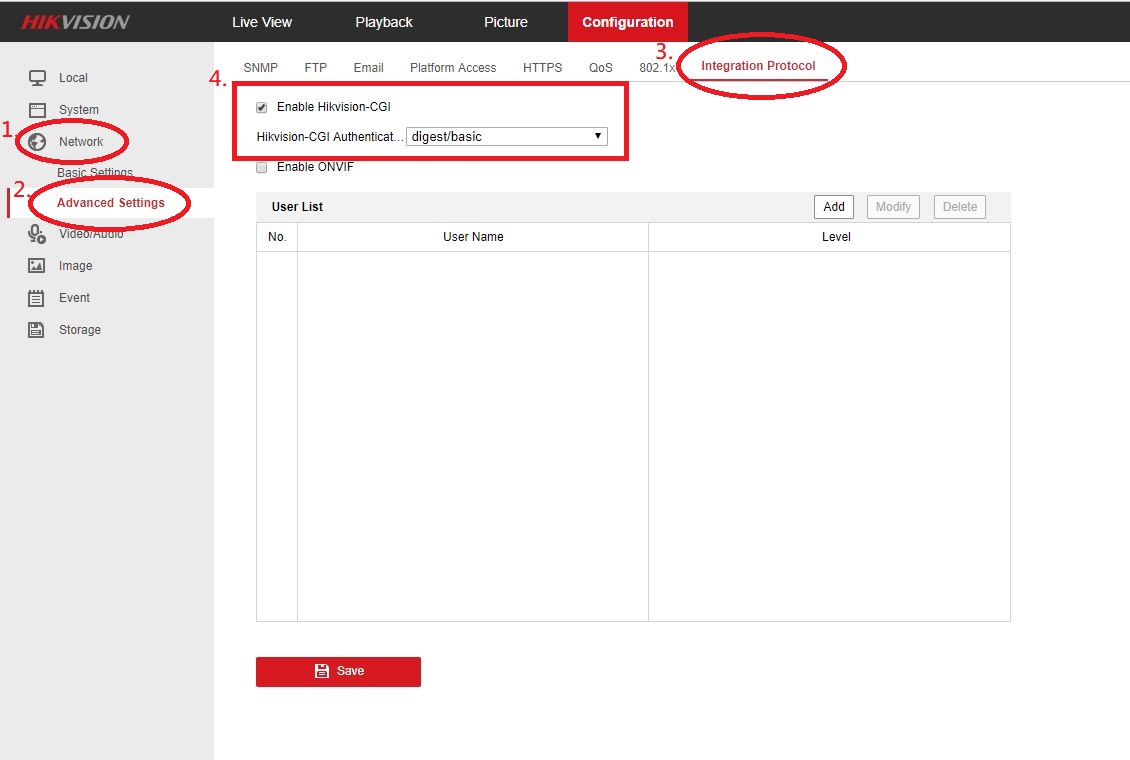Click the Storage floppy disk icon
The image size is (1130, 760).
click(x=36, y=330)
